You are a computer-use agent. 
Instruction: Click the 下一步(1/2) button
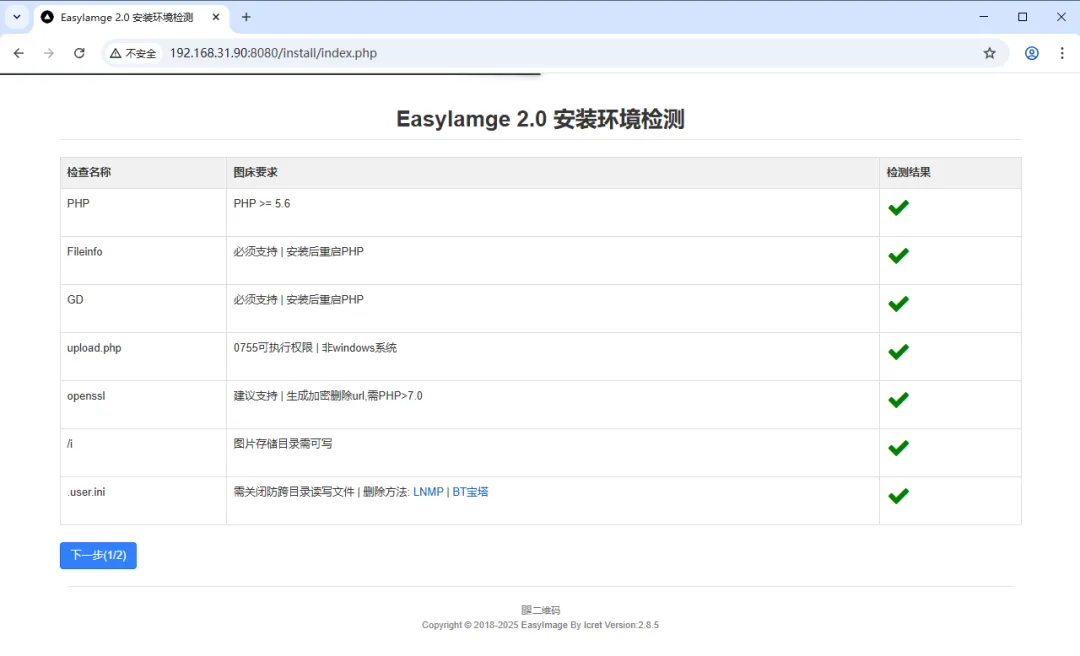click(98, 555)
